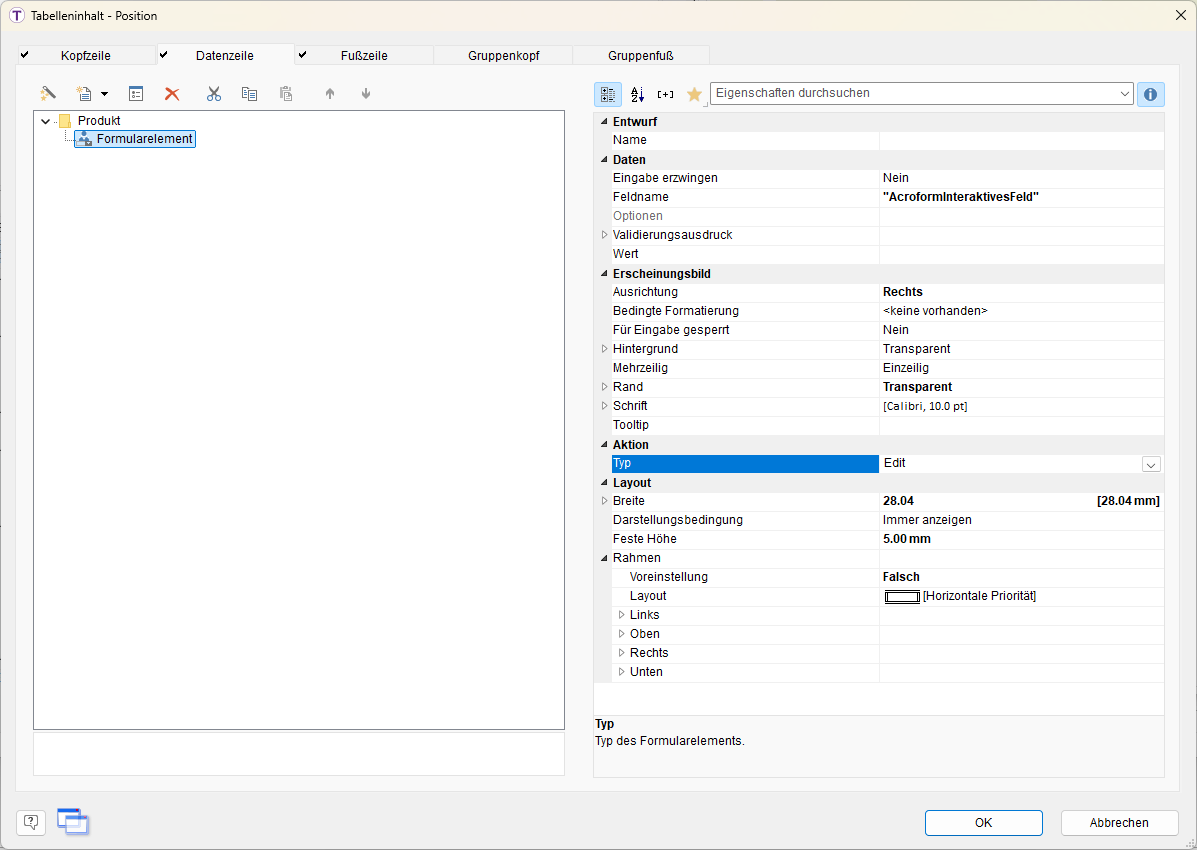This screenshot has width=1197, height=850.
Task: Switch to categorized property view
Action: click(608, 94)
